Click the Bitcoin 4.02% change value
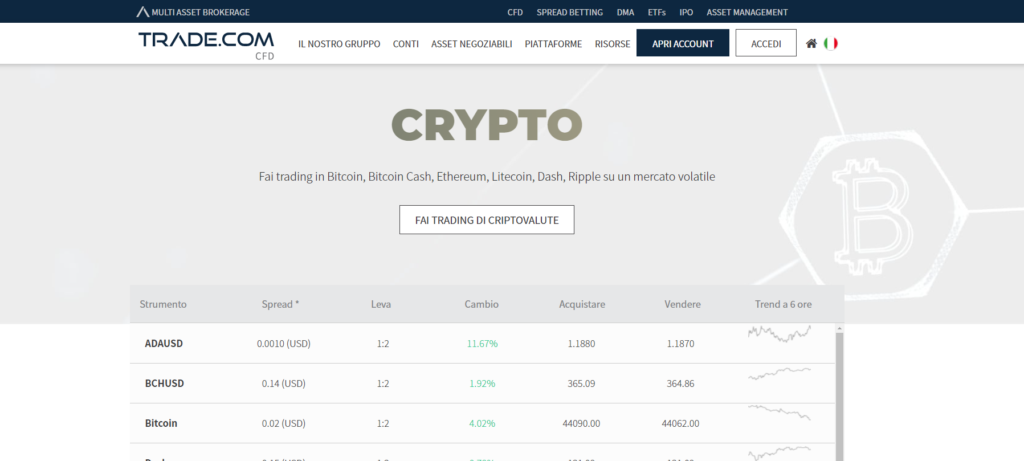1024x461 pixels. pyautogui.click(x=482, y=423)
